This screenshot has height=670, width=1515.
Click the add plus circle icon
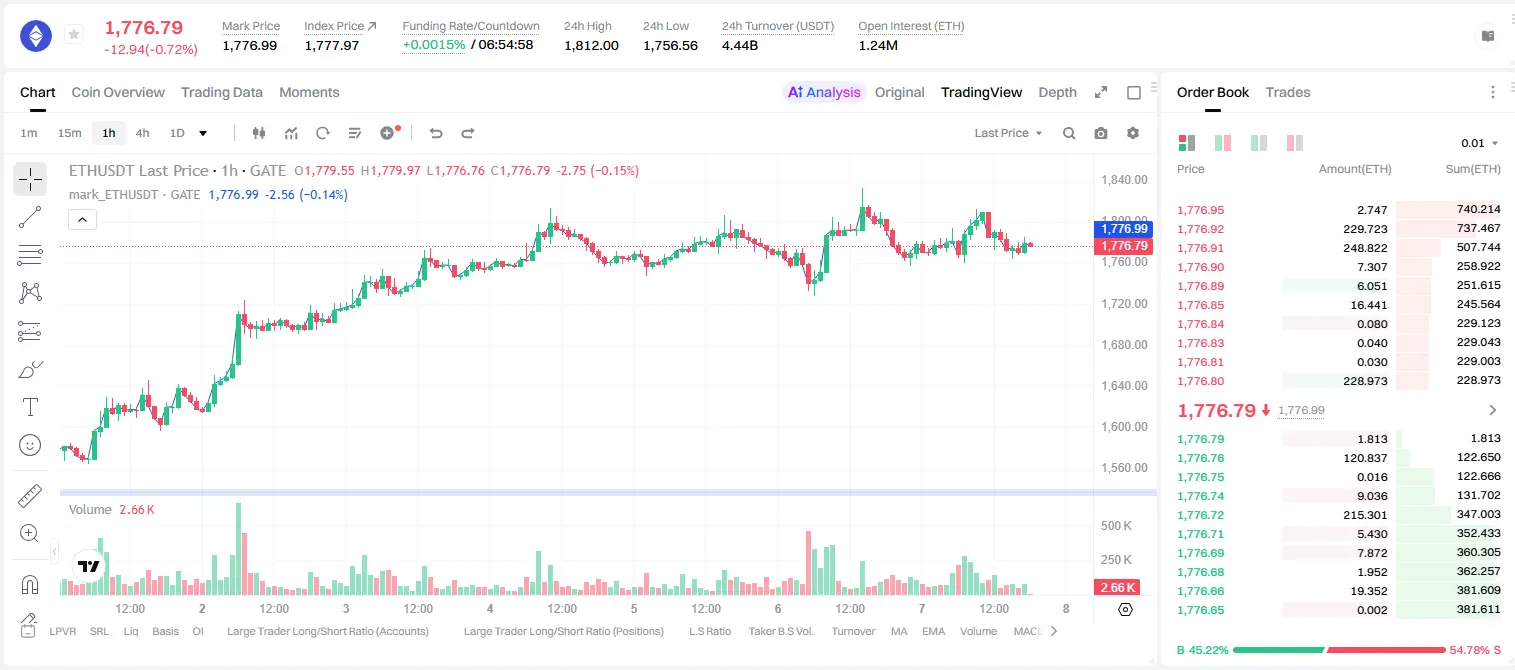388,133
